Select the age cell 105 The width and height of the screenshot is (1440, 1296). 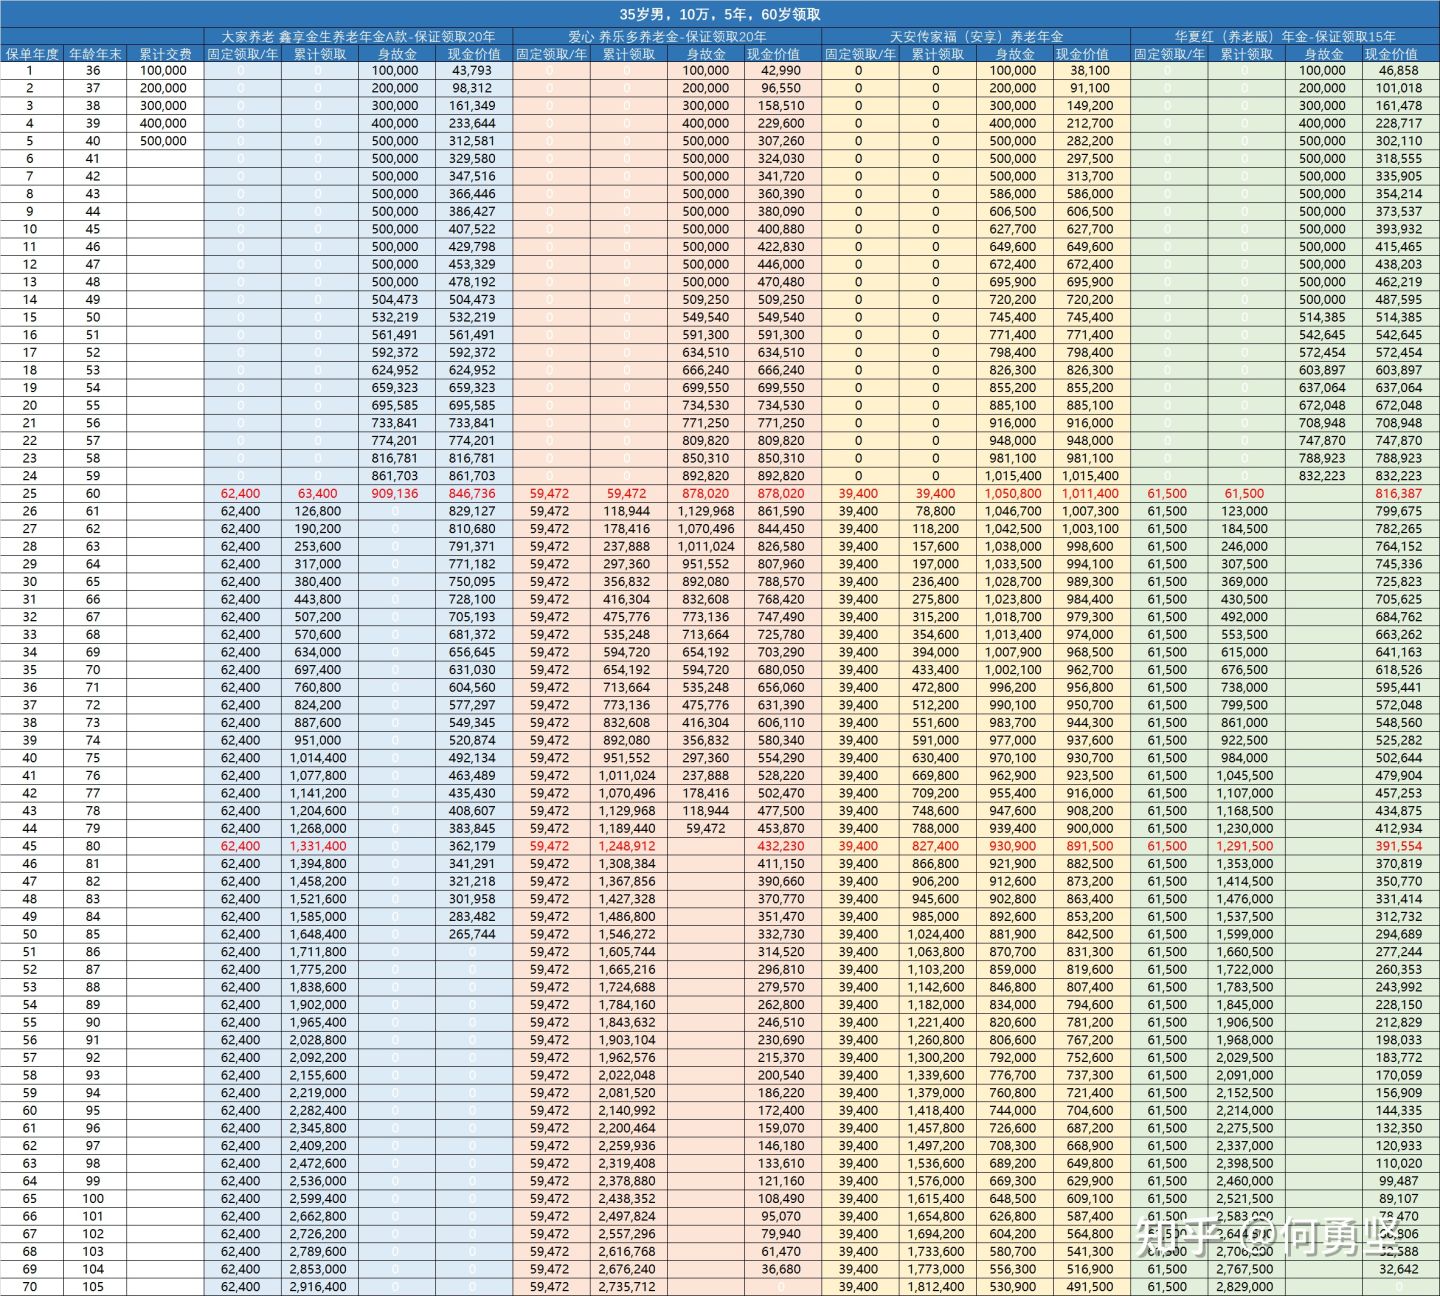pyautogui.click(x=93, y=1287)
